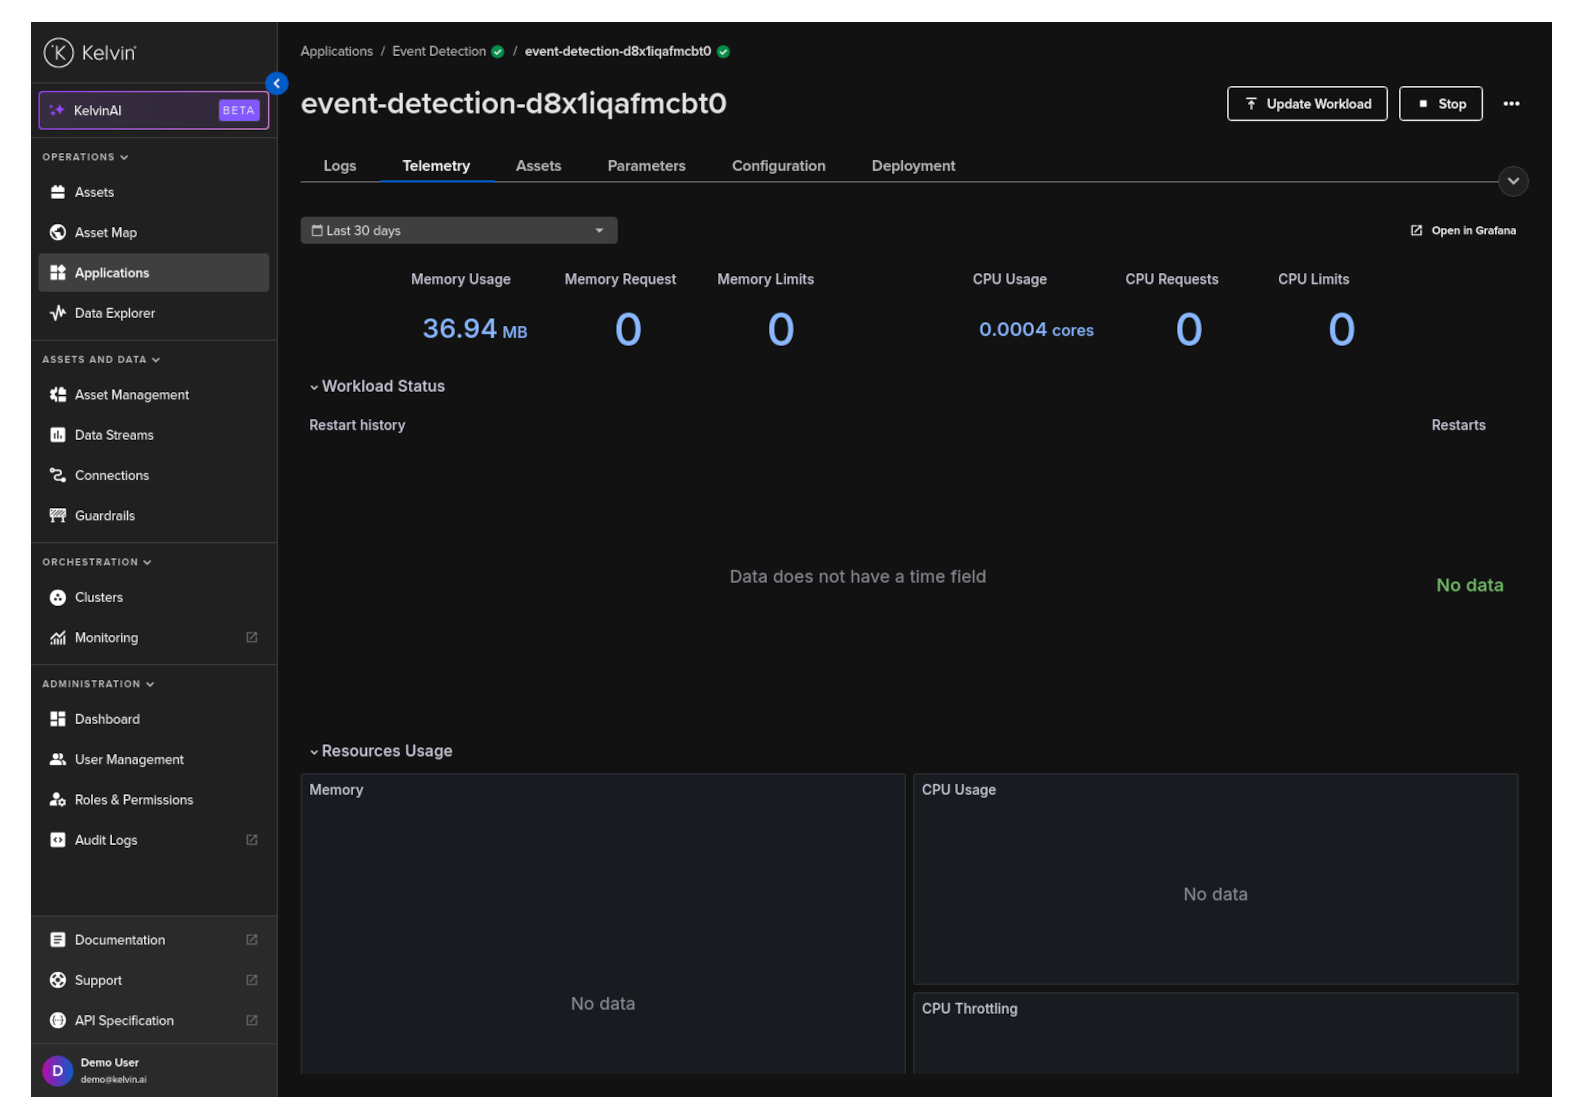Switch to the Logs tab
This screenshot has width=1584, height=1120.
339,166
